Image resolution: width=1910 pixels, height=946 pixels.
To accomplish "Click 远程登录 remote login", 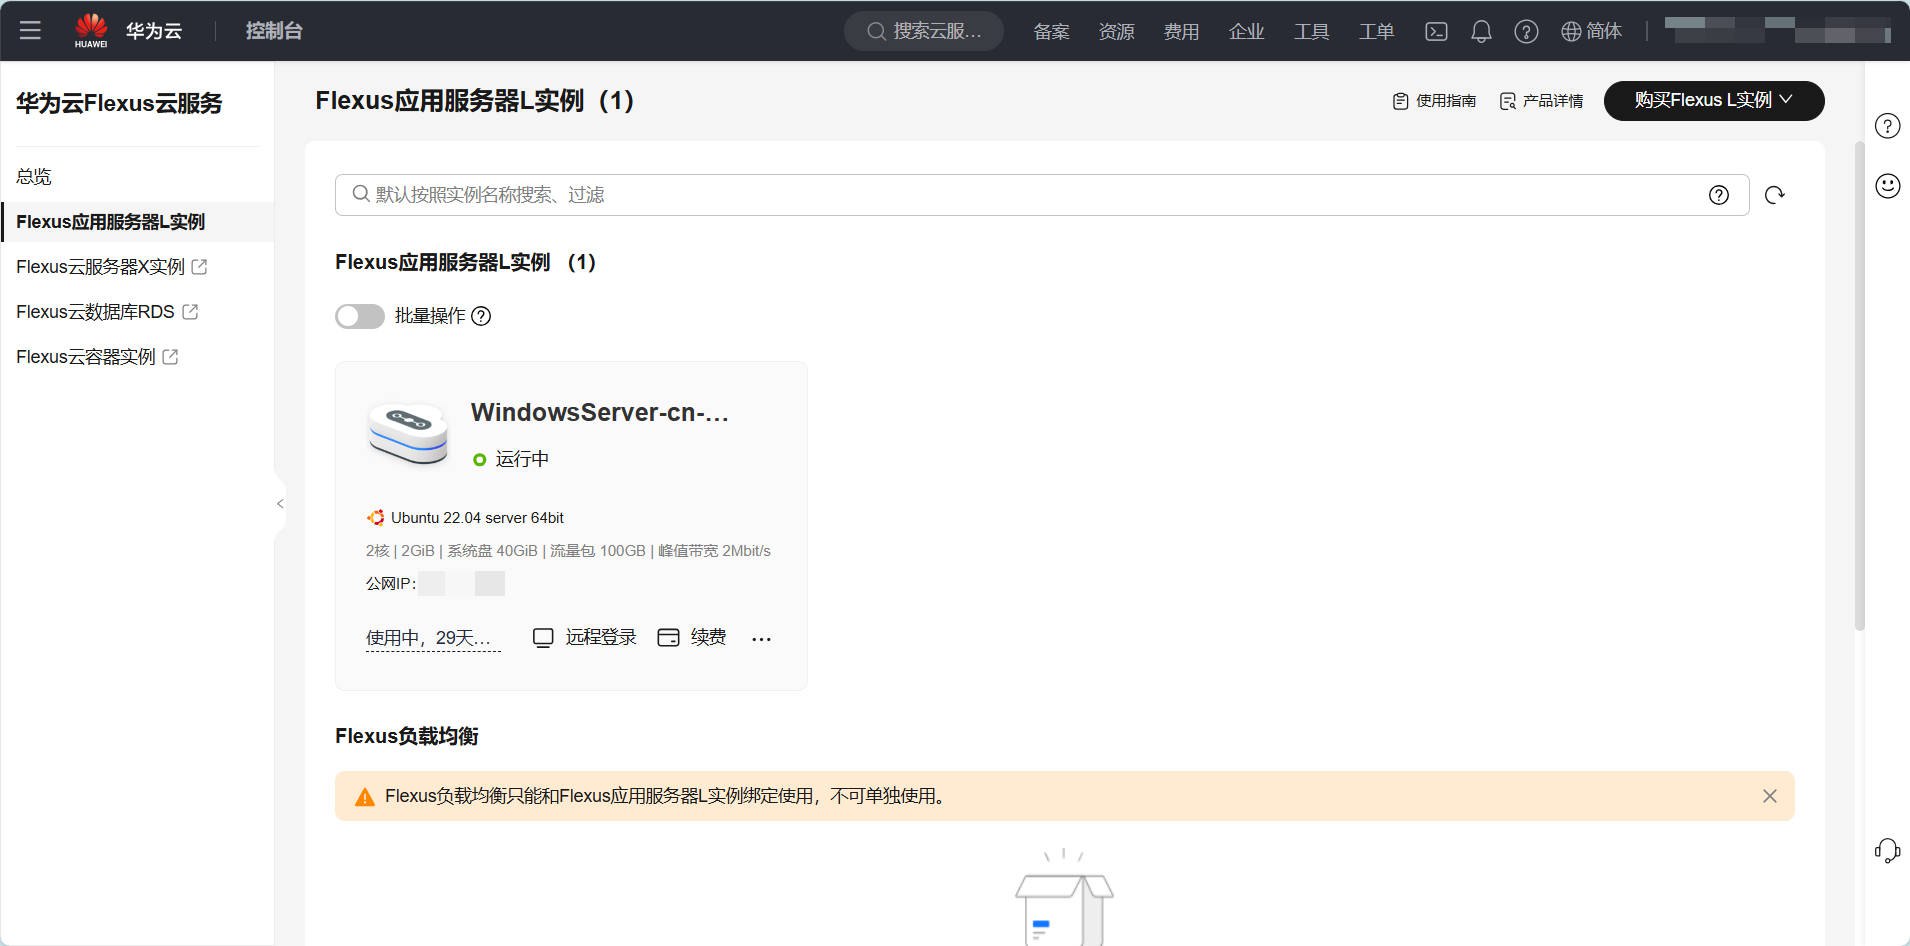I will pyautogui.click(x=585, y=638).
